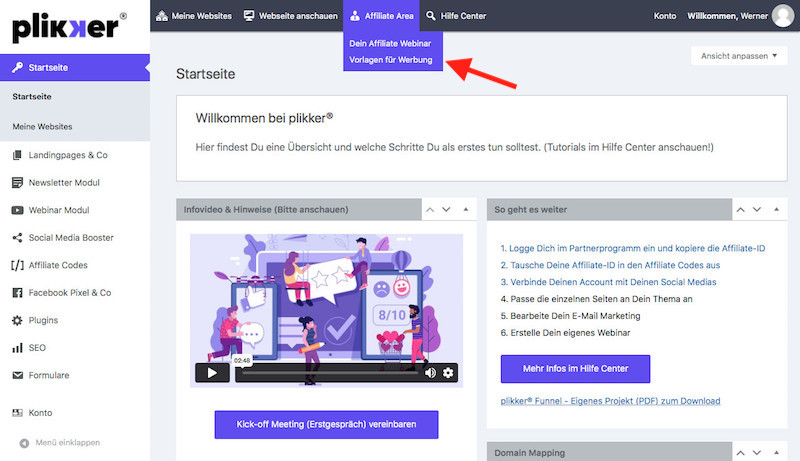Toggle the So geht es weiter panel
The width and height of the screenshot is (800, 461).
pos(775,210)
